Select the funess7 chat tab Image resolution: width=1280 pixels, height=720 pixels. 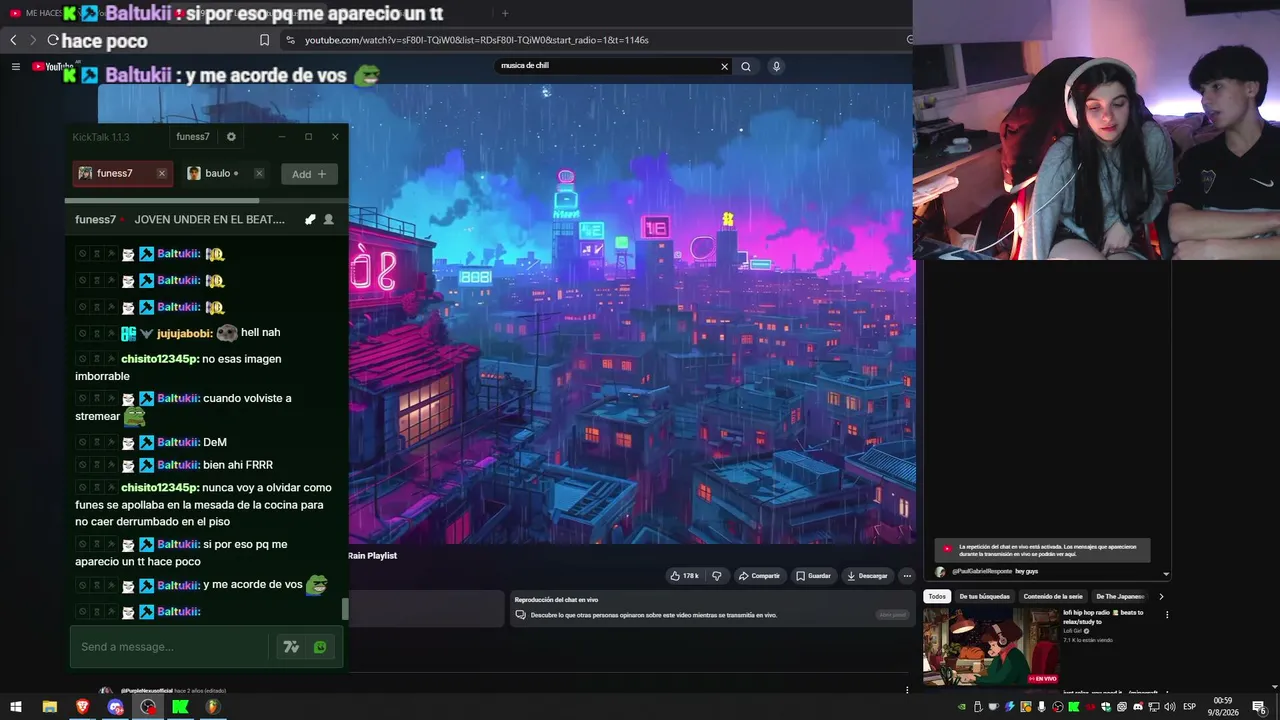(123, 173)
